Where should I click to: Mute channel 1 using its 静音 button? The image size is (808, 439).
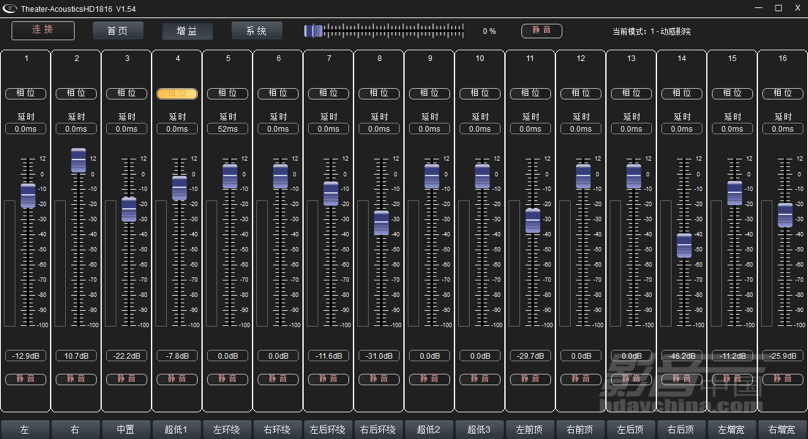click(26, 379)
